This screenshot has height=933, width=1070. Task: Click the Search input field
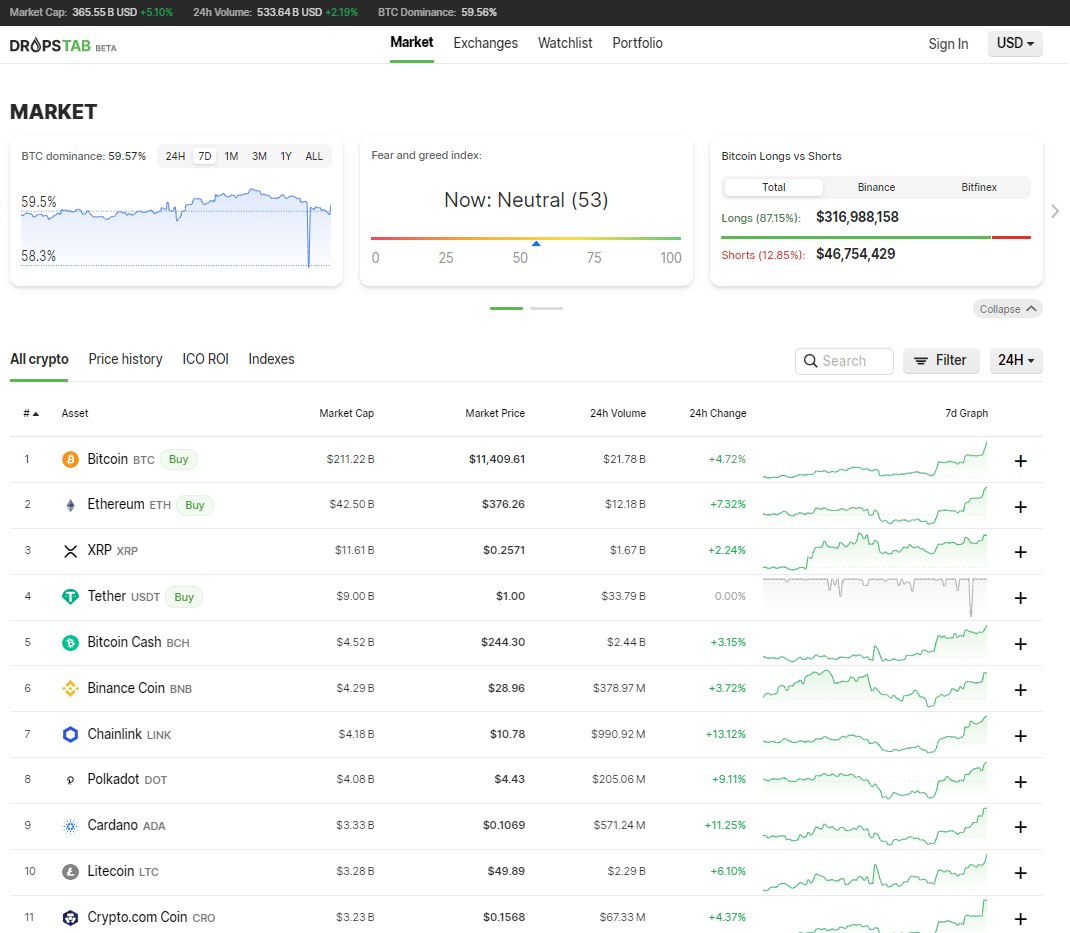pos(844,361)
